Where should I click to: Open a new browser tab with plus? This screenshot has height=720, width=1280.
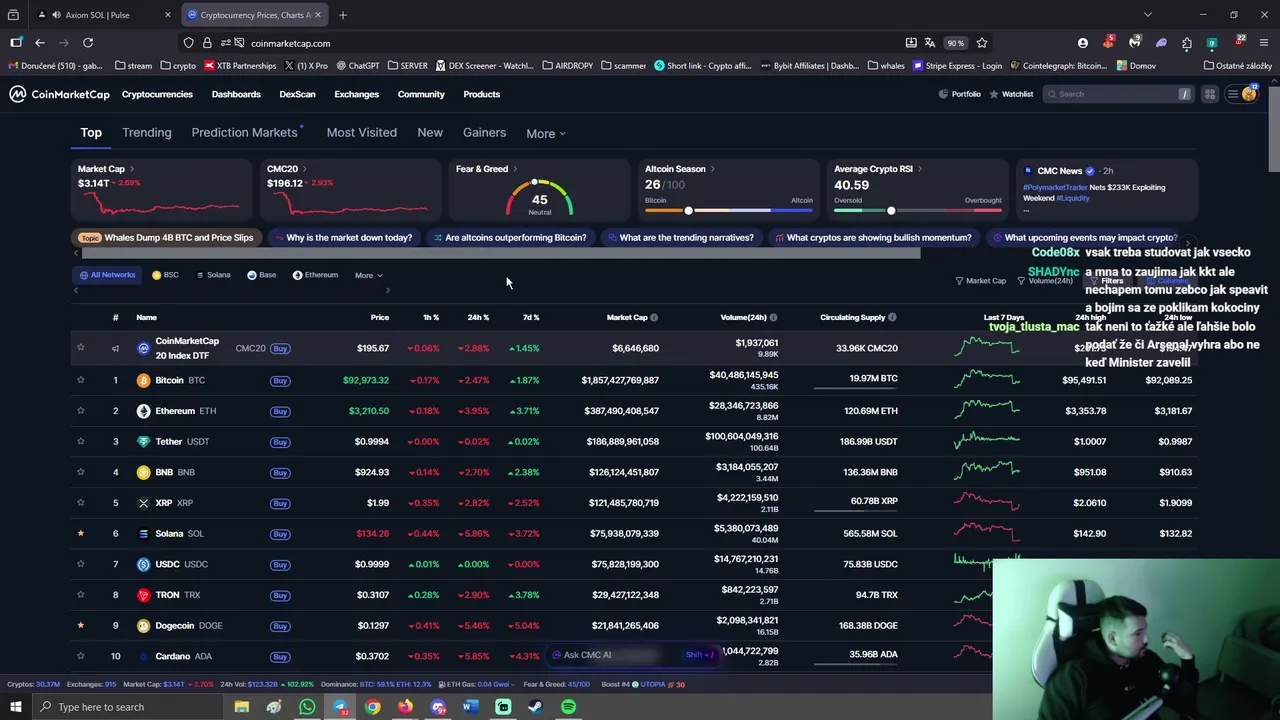point(342,15)
